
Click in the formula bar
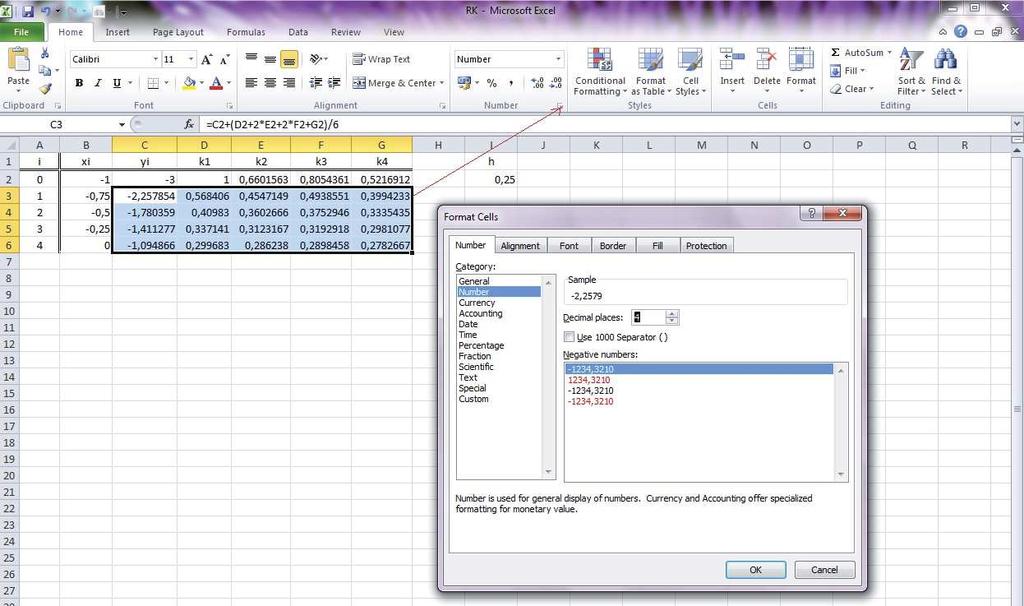click(606, 124)
